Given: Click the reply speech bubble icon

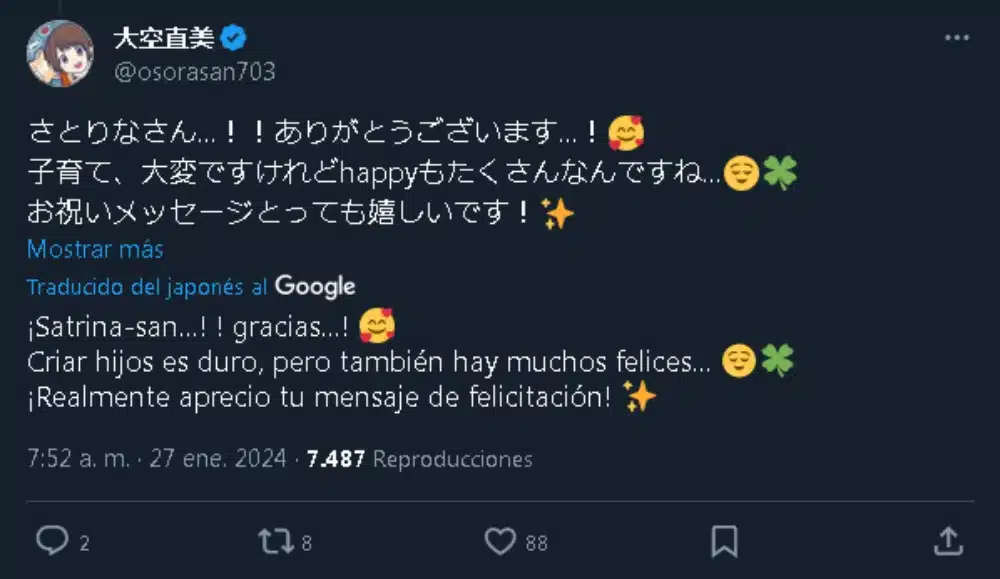Looking at the screenshot, I should 51,541.
